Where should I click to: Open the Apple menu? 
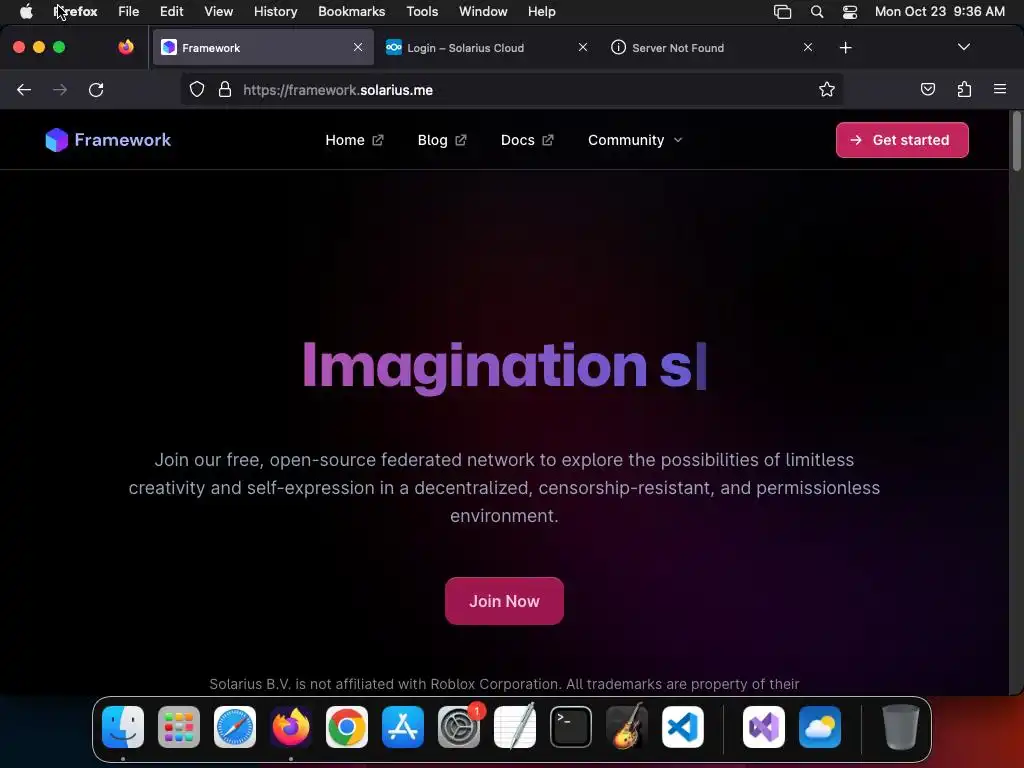pyautogui.click(x=26, y=11)
